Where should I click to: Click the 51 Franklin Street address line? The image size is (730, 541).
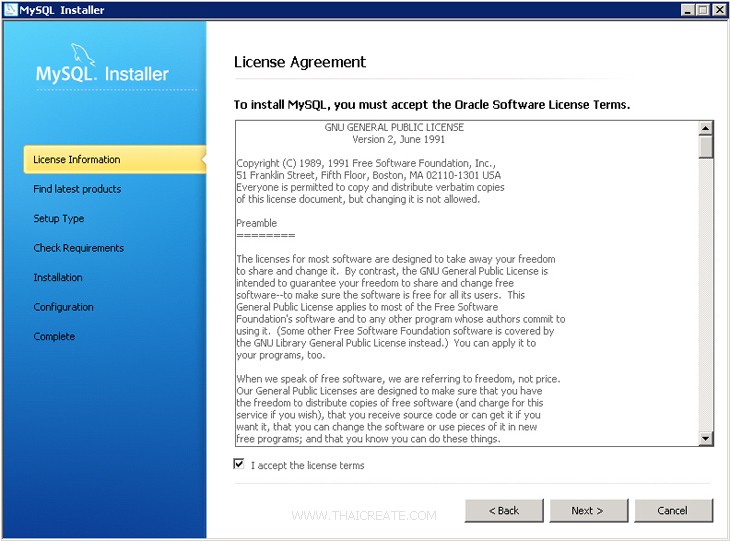coord(369,176)
